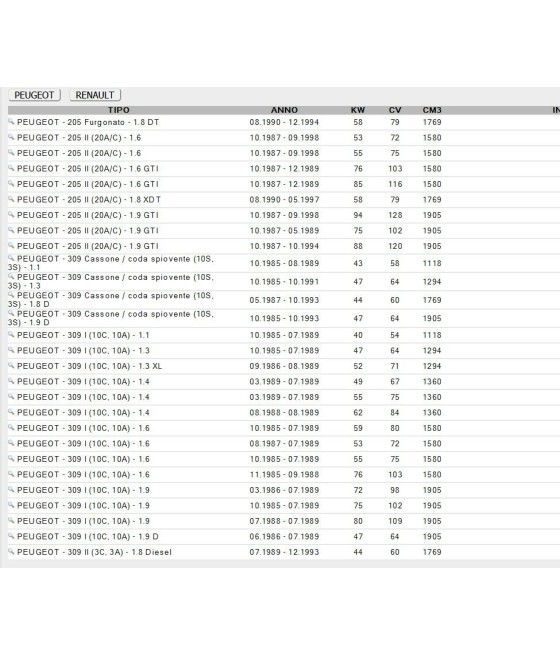Open PEUGEOT 309 Cassone 1.8 D entry
The height and width of the screenshot is (655, 560).
tap(284, 300)
